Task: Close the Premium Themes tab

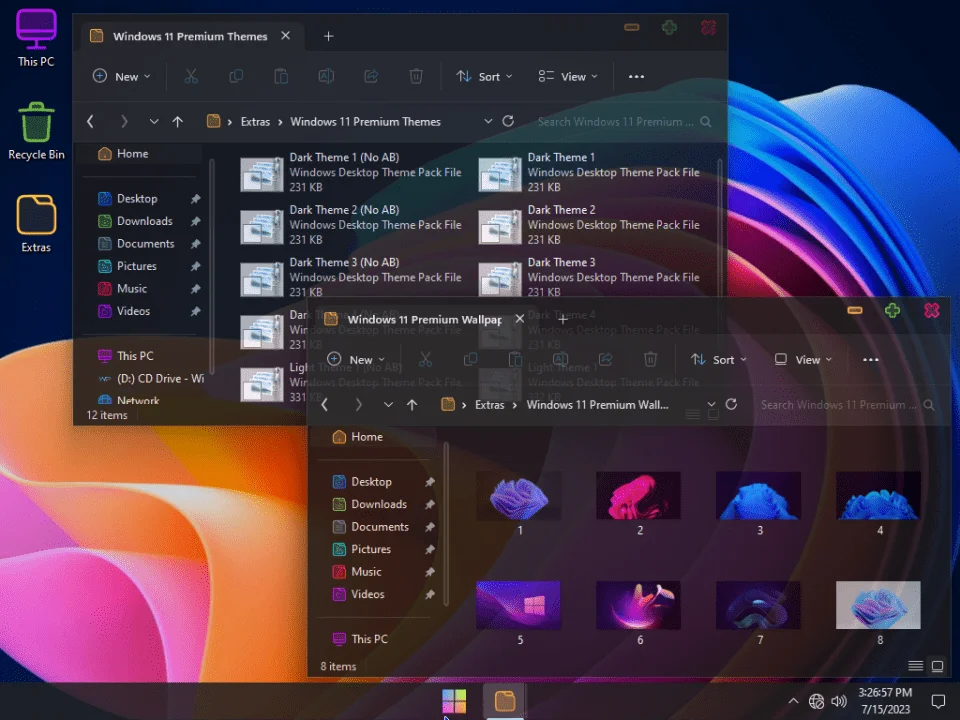Action: click(x=285, y=36)
